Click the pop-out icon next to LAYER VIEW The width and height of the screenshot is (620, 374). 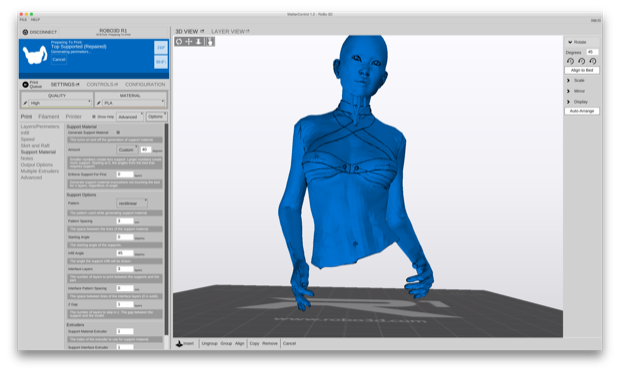click(248, 31)
